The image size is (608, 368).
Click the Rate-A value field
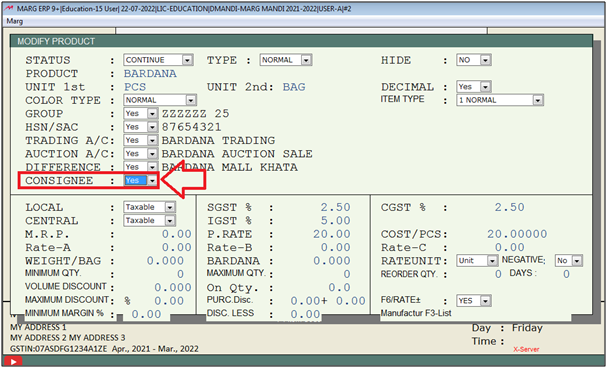(176, 247)
